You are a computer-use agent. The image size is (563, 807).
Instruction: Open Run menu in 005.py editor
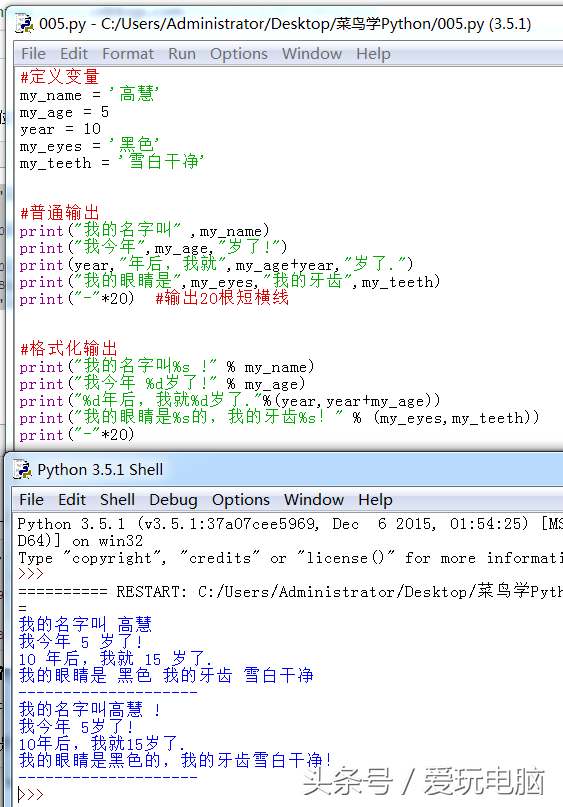[182, 54]
